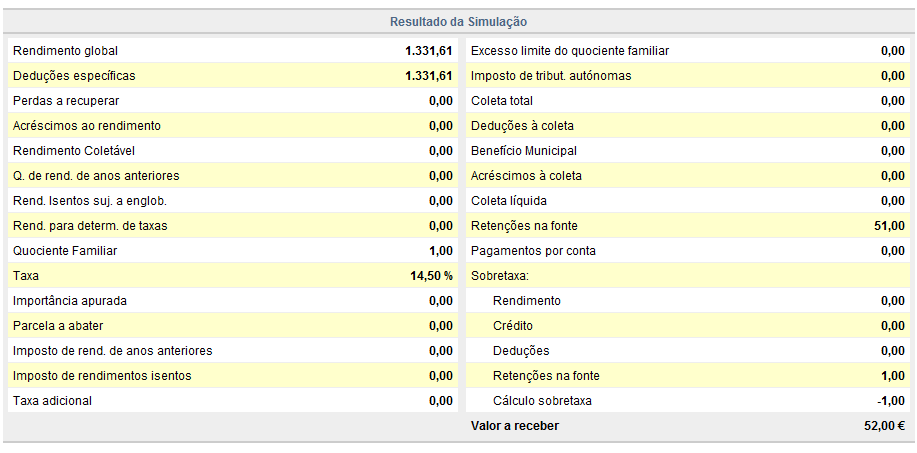Click the Sobretaxa section label
917x453 pixels.
coord(499,276)
